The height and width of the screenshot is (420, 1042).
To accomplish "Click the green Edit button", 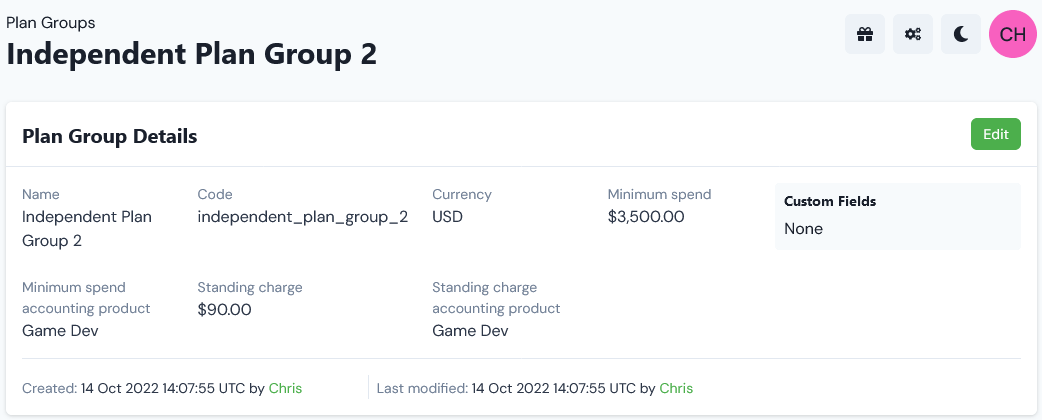I will coord(995,134).
